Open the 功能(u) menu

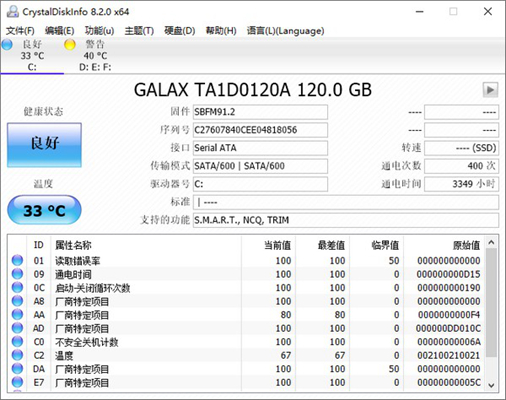click(x=99, y=31)
